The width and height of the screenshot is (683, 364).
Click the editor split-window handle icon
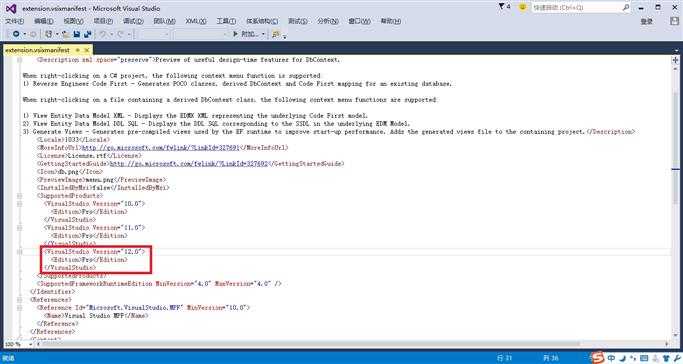[676, 60]
